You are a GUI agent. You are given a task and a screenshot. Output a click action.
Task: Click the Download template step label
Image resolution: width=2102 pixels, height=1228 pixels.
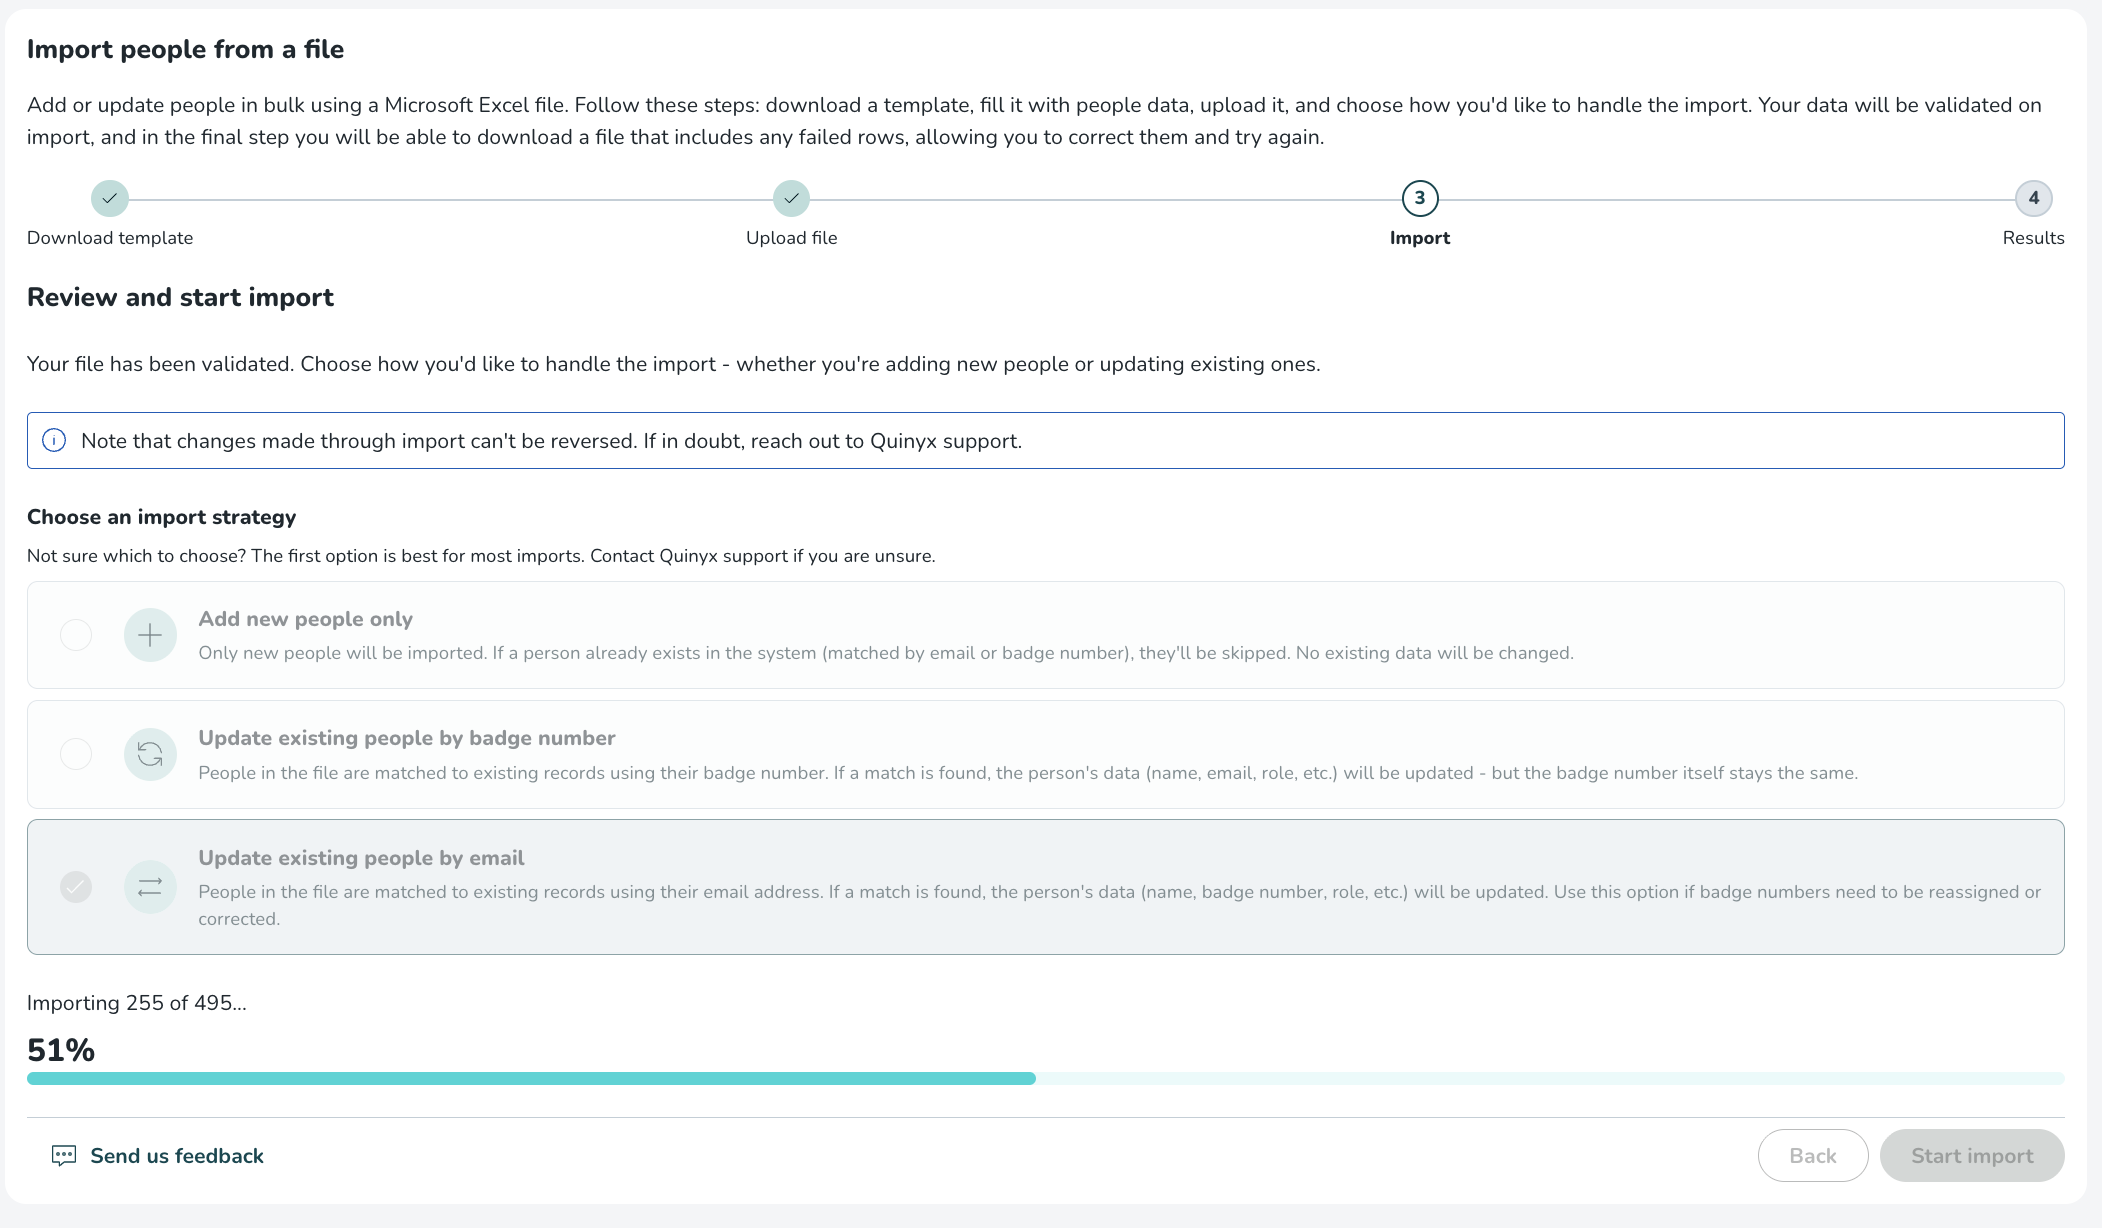[x=110, y=238]
